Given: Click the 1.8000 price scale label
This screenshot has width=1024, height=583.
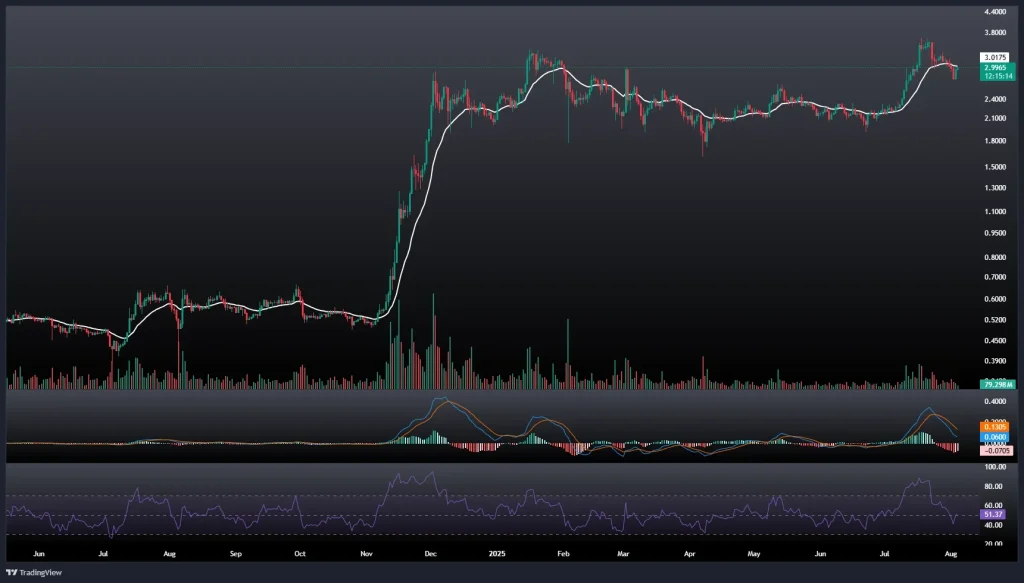Looking at the screenshot, I should pos(967,140).
